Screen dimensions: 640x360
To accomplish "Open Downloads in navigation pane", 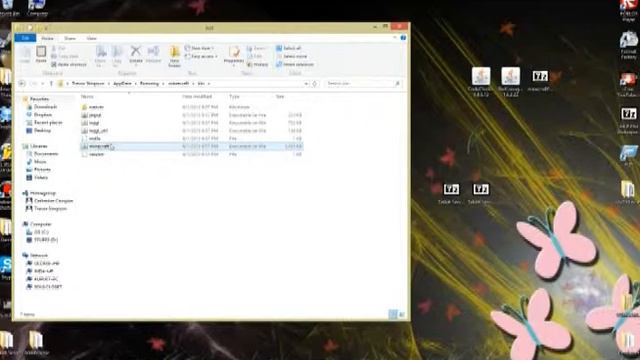I will [42, 107].
